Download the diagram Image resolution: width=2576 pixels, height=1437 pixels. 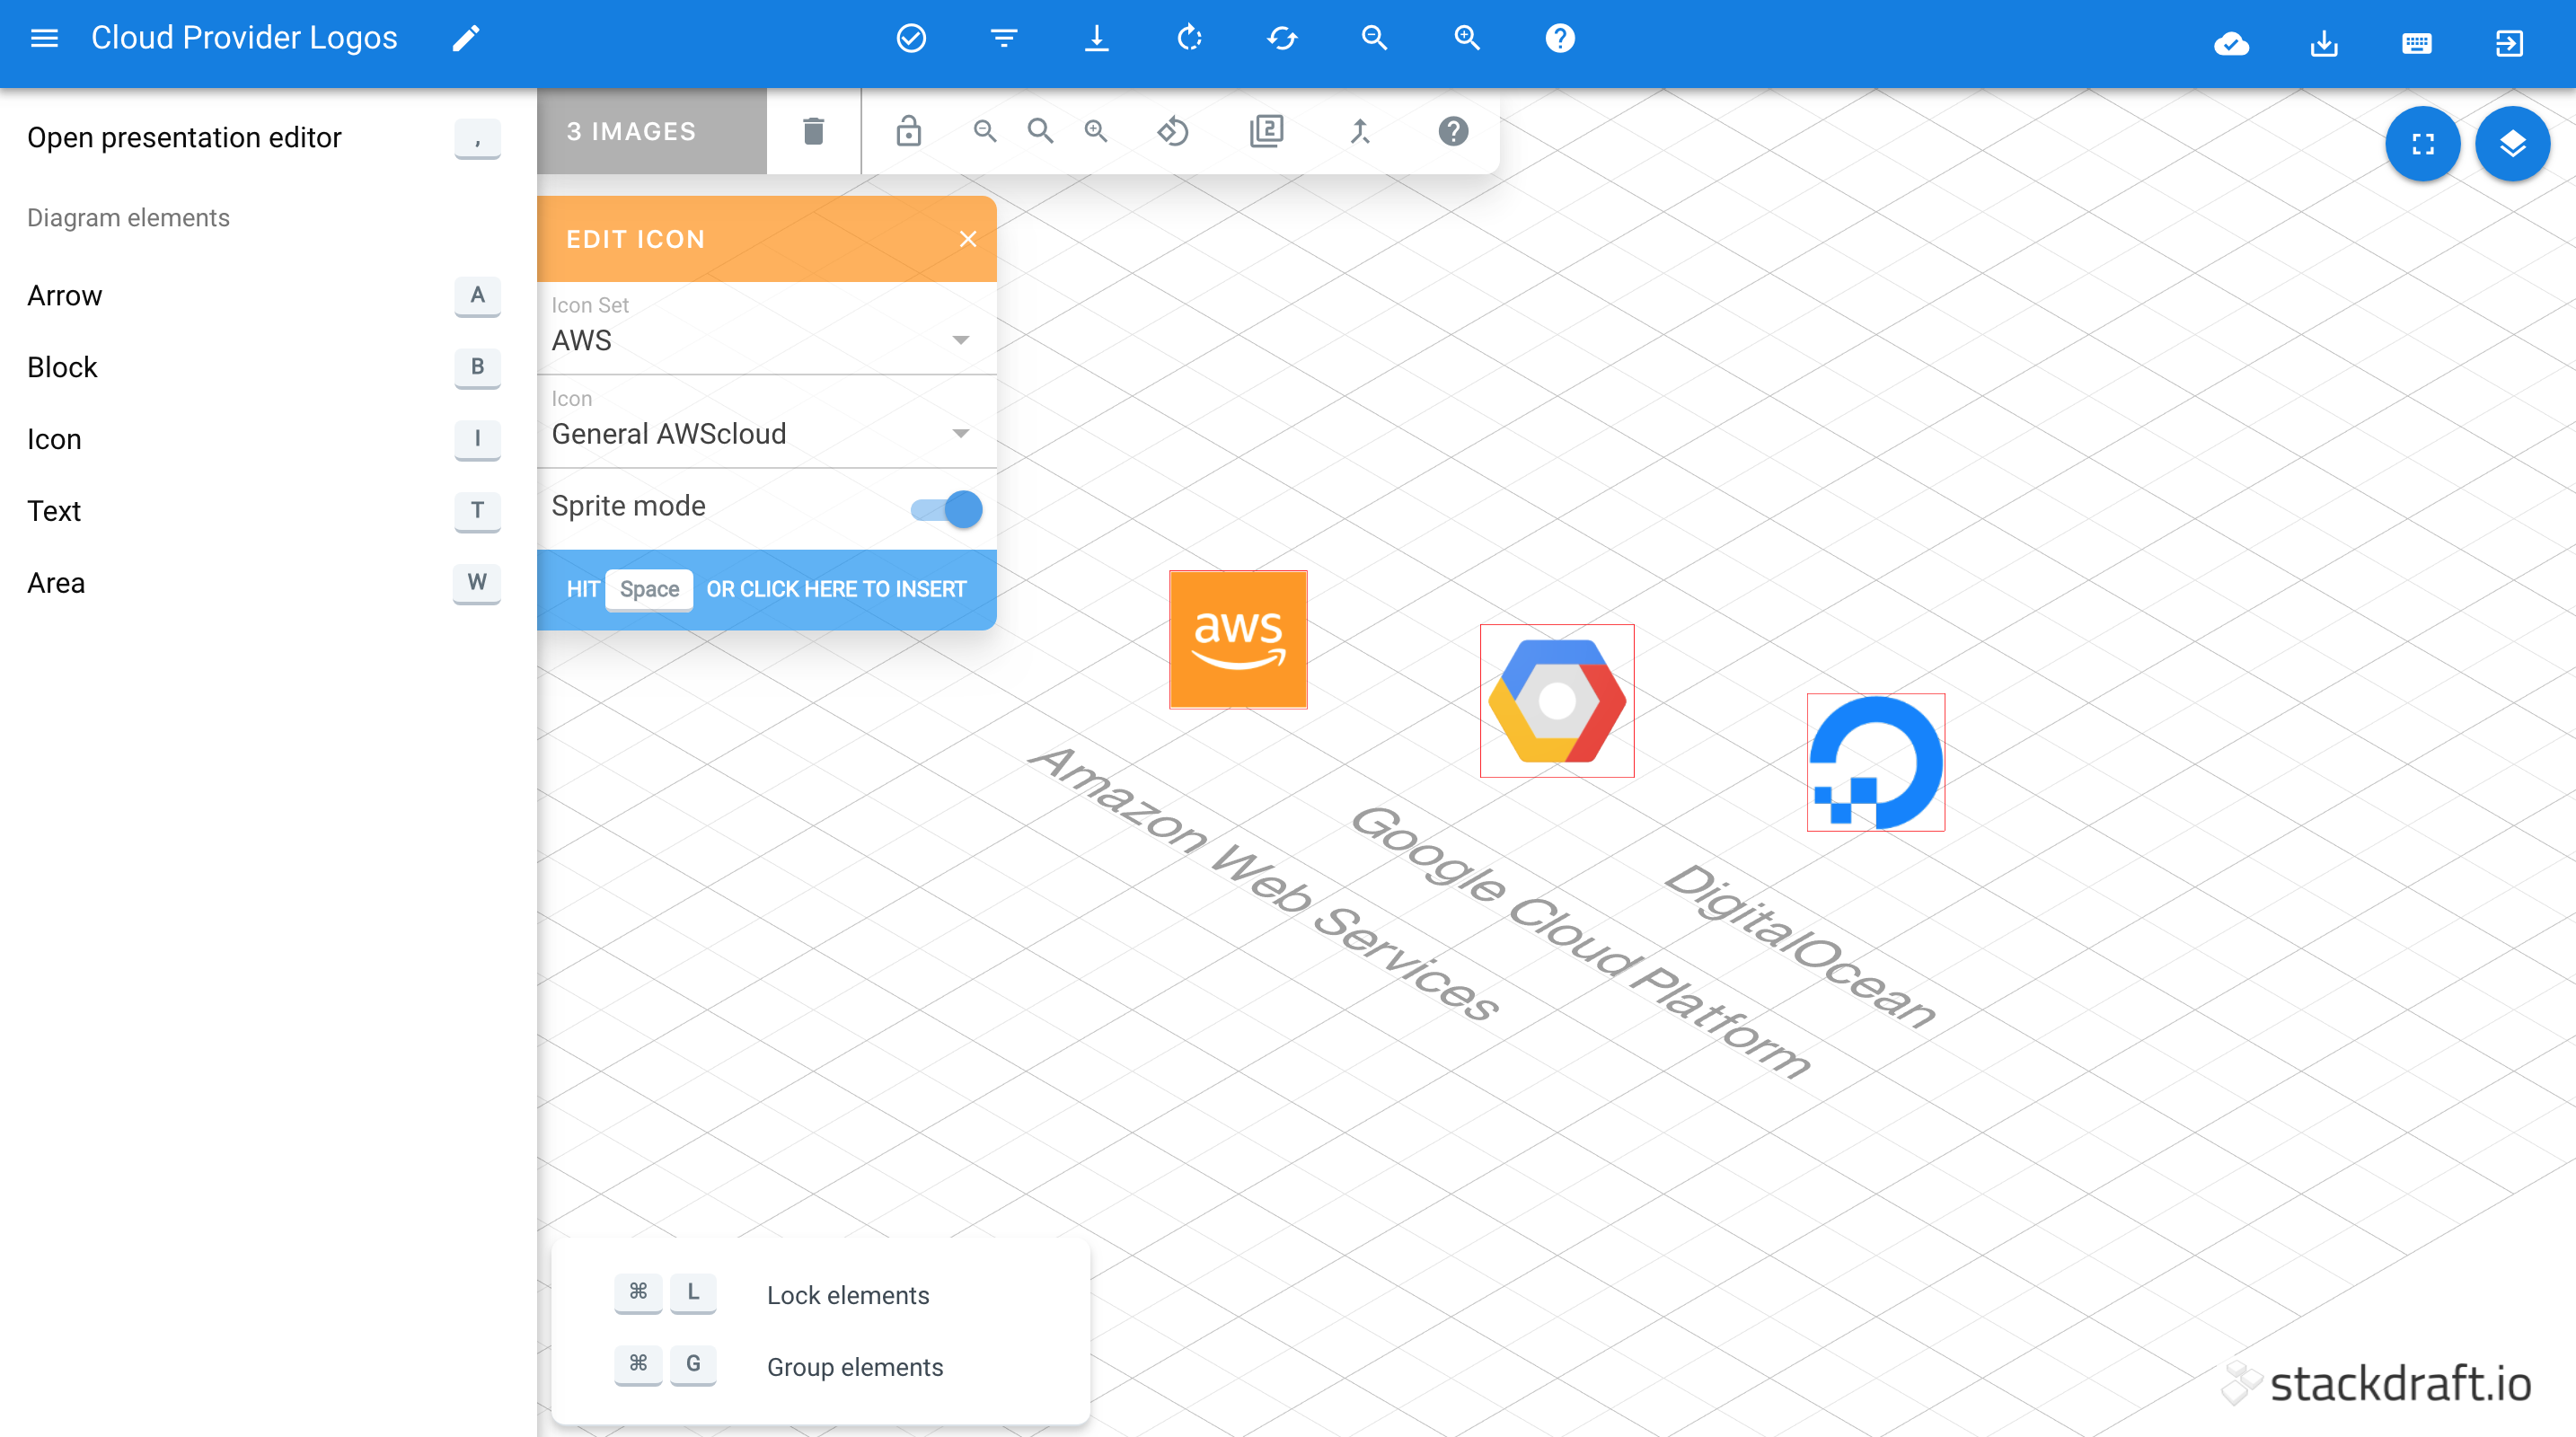pyautogui.click(x=2324, y=43)
